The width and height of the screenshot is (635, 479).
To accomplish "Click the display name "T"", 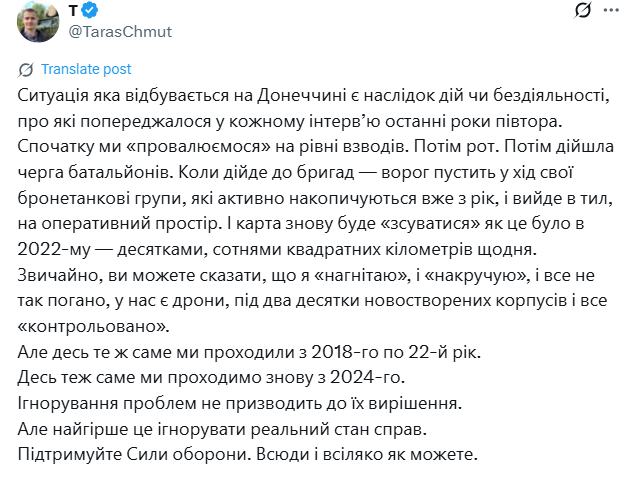I will pyautogui.click(x=73, y=11).
